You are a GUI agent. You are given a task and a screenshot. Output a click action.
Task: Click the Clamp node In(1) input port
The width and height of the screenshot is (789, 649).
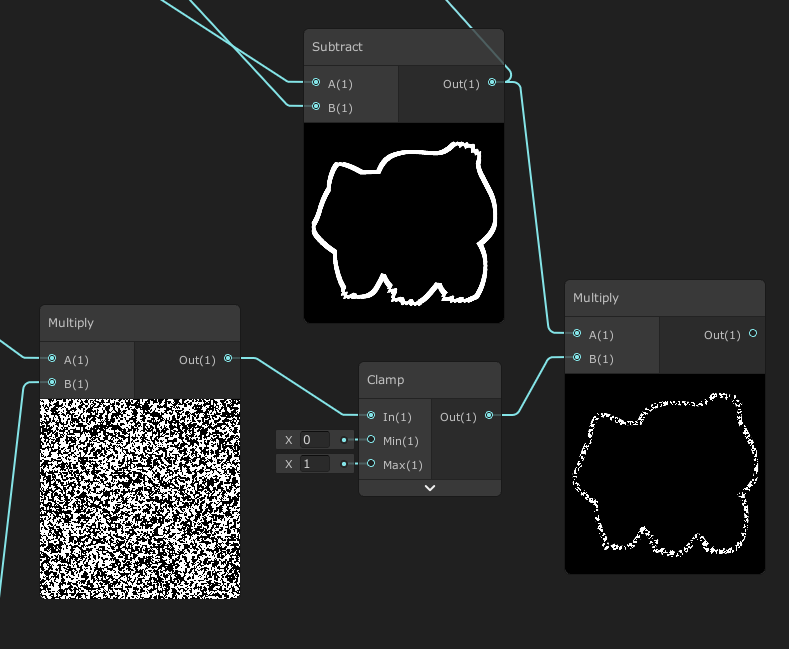(371, 415)
